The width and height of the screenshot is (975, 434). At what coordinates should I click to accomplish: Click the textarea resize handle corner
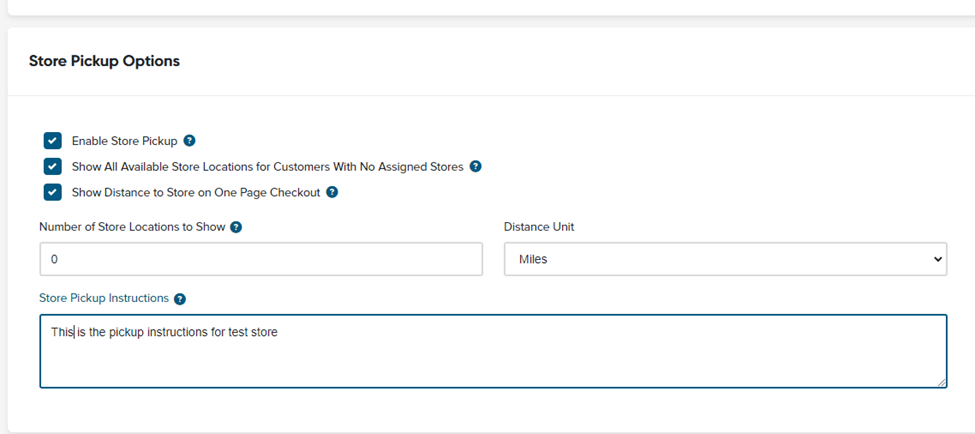click(942, 383)
